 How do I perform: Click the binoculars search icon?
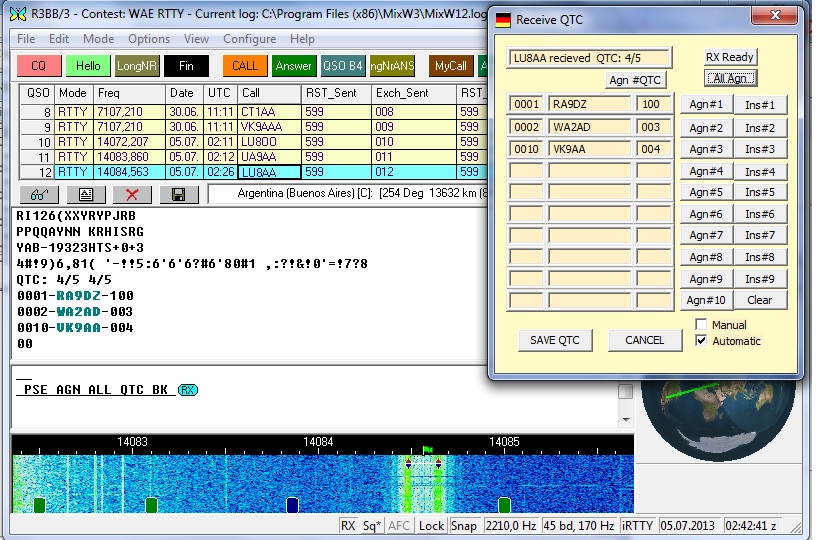pyautogui.click(x=40, y=194)
